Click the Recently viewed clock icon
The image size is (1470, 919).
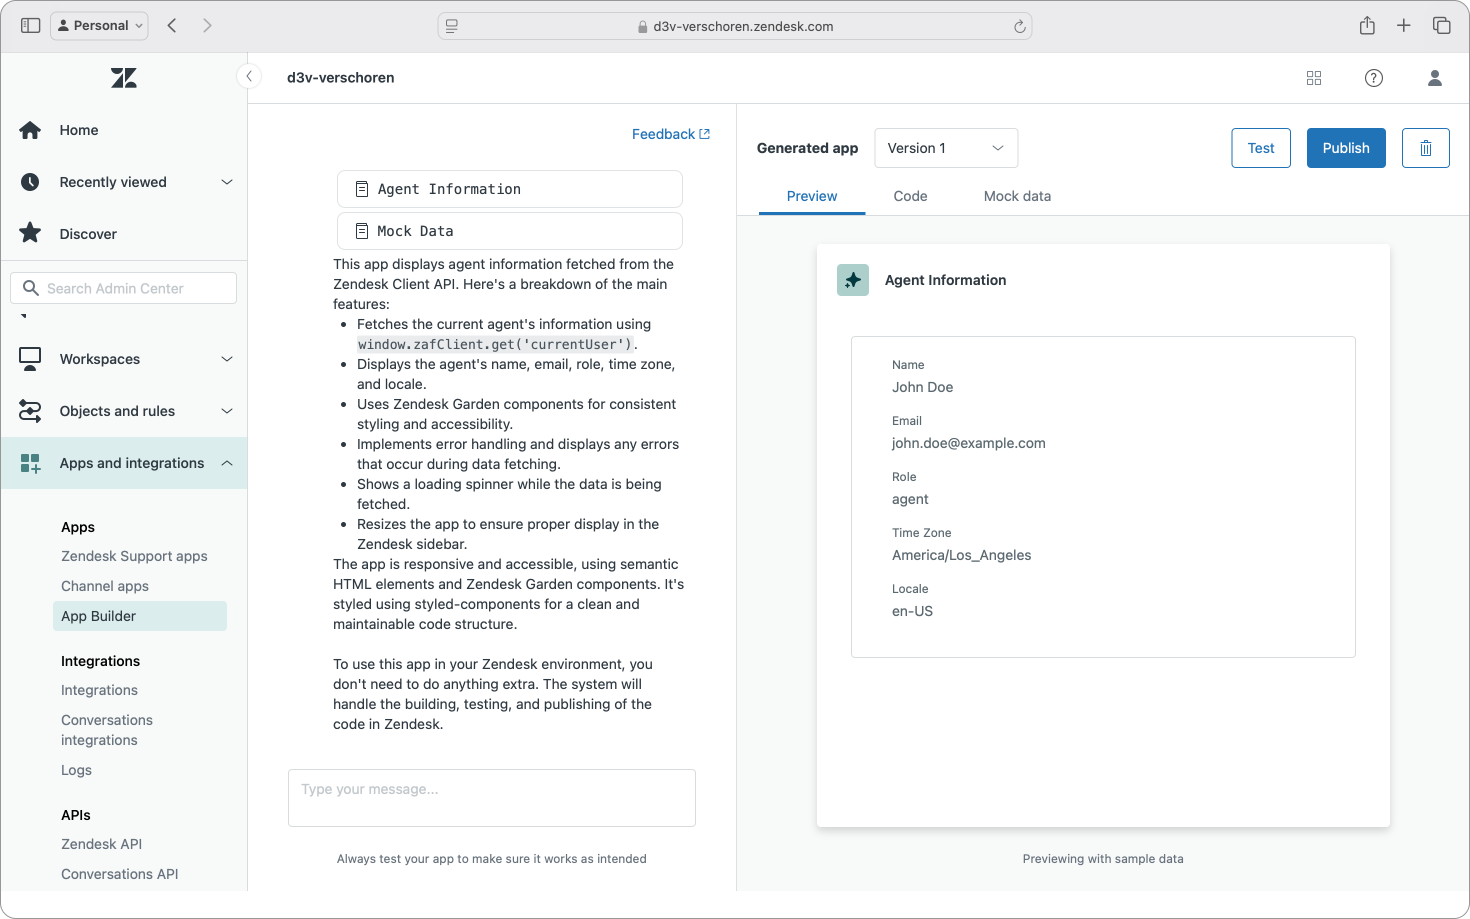coord(30,182)
